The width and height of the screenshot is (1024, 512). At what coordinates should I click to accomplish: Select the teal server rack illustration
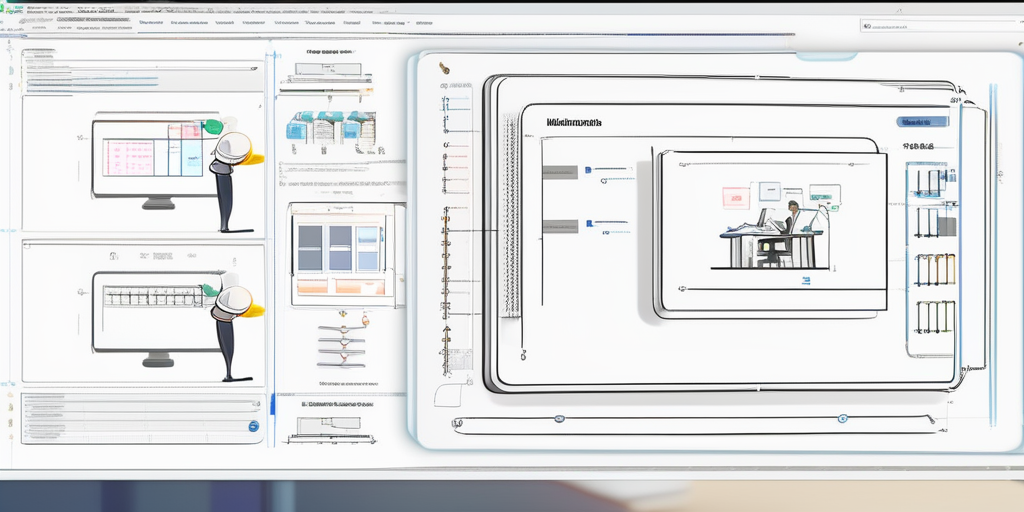pyautogui.click(x=330, y=129)
